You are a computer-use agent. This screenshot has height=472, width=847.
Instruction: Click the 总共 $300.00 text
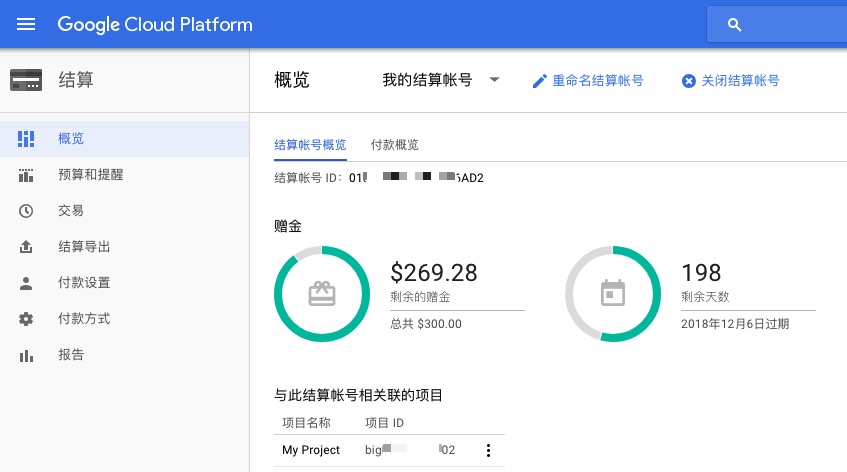[426, 324]
